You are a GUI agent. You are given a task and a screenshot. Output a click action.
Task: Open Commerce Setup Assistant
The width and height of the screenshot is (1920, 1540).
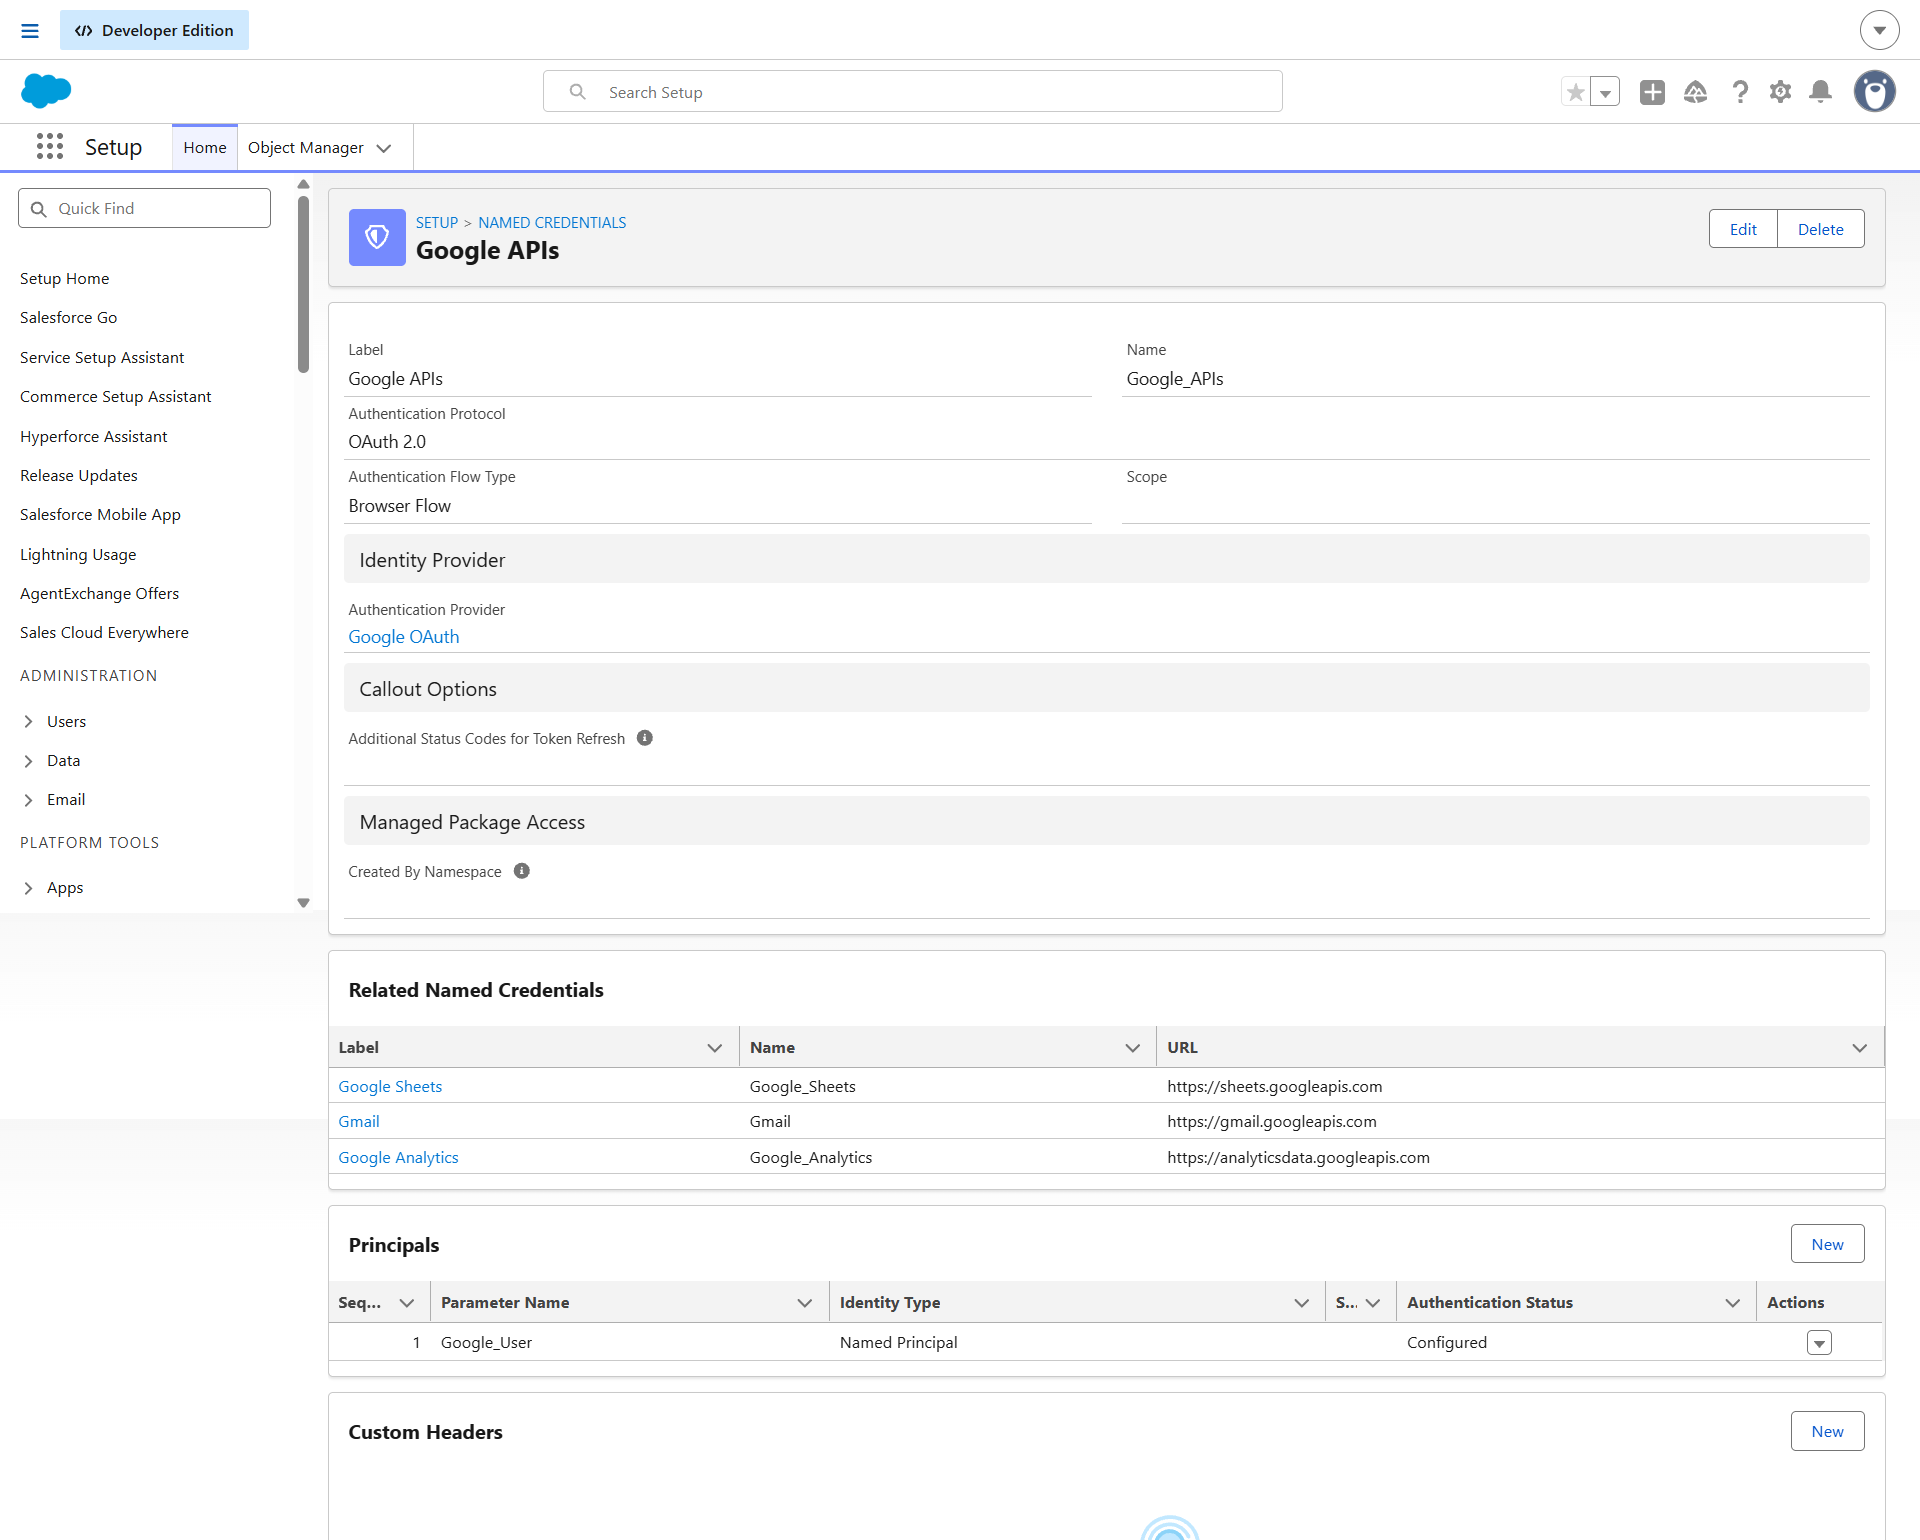coord(116,397)
